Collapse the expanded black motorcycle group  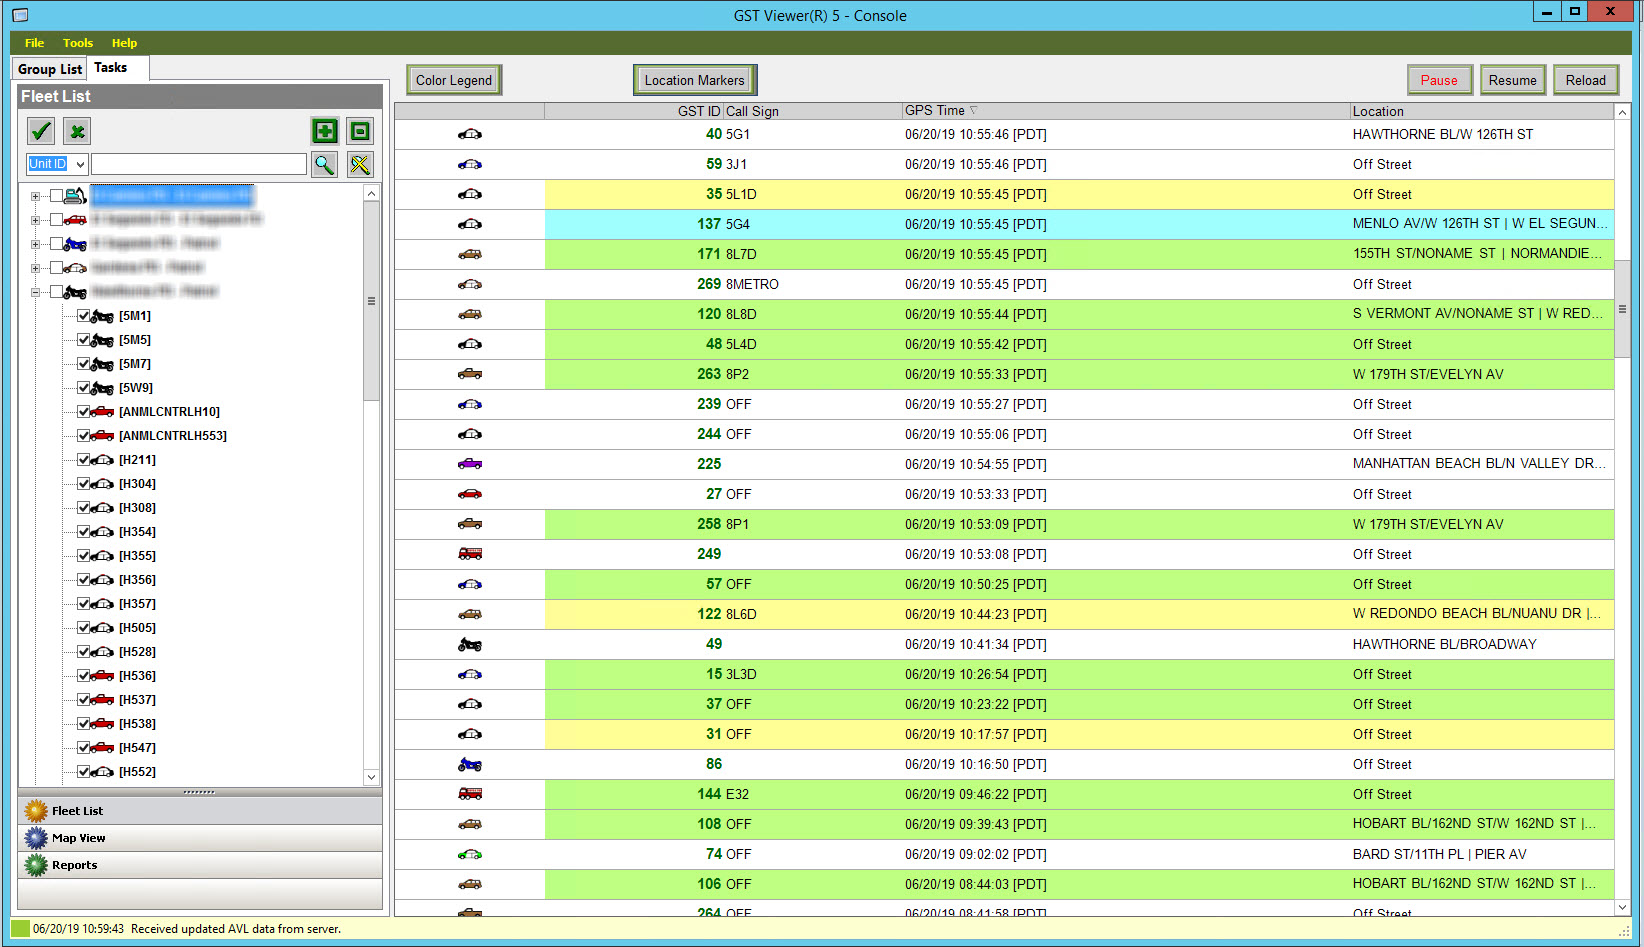36,292
